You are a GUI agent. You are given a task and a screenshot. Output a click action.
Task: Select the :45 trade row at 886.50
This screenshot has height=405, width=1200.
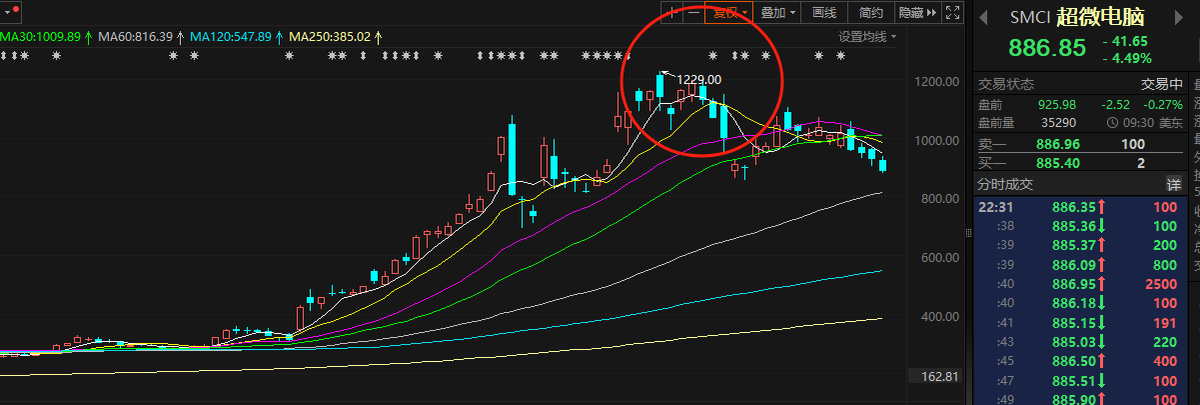tap(1079, 361)
